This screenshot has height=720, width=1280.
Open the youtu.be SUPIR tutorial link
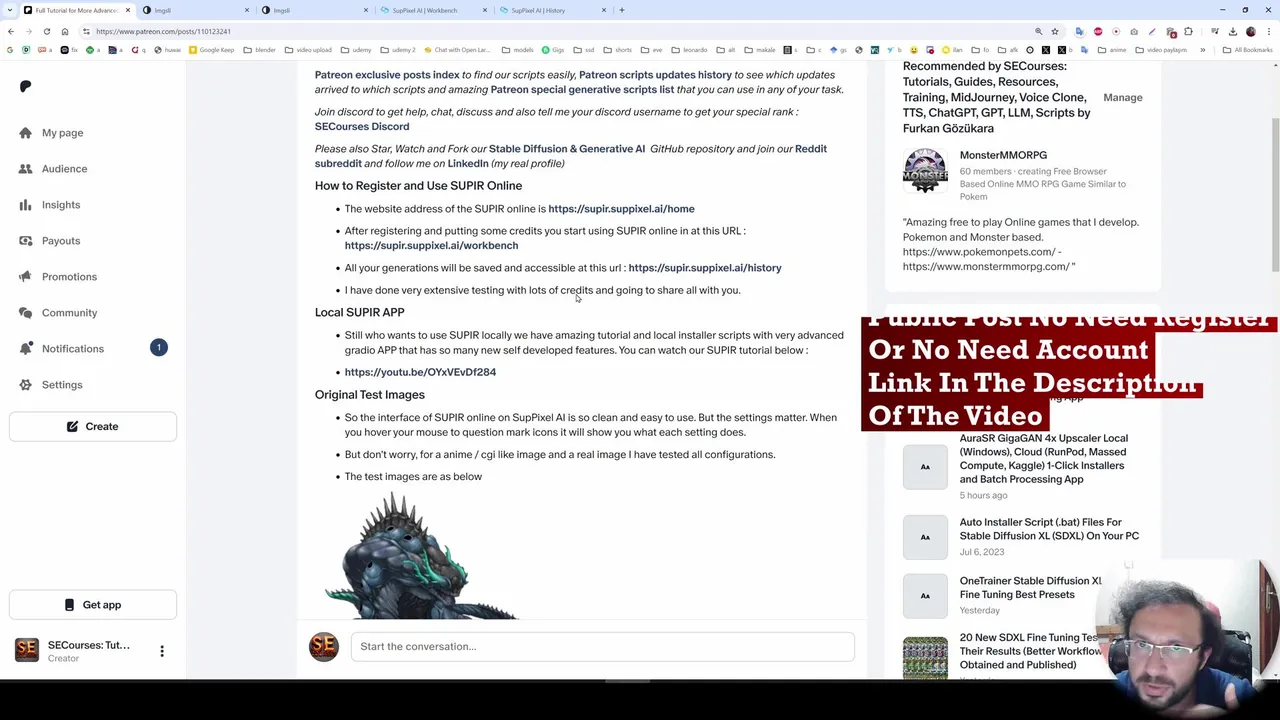420,372
